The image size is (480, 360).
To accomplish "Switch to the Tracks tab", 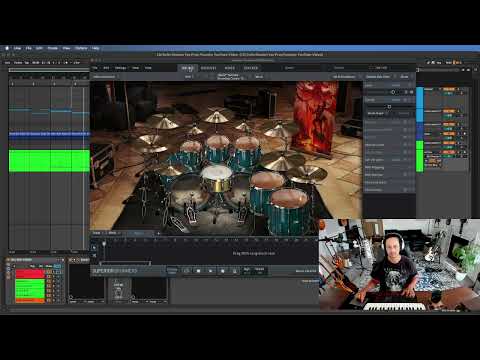I will tap(251, 68).
